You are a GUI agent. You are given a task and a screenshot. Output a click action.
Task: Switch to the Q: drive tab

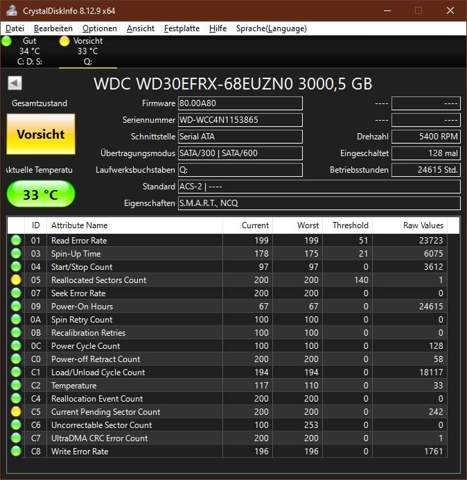pos(88,51)
